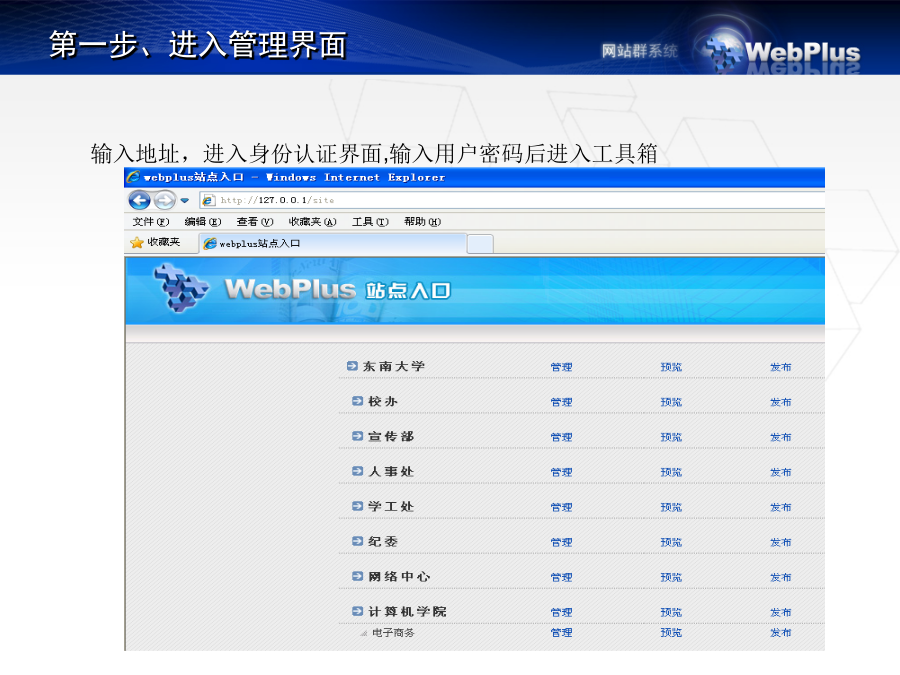
Task: Click the 宣传部 site name
Action: (391, 436)
